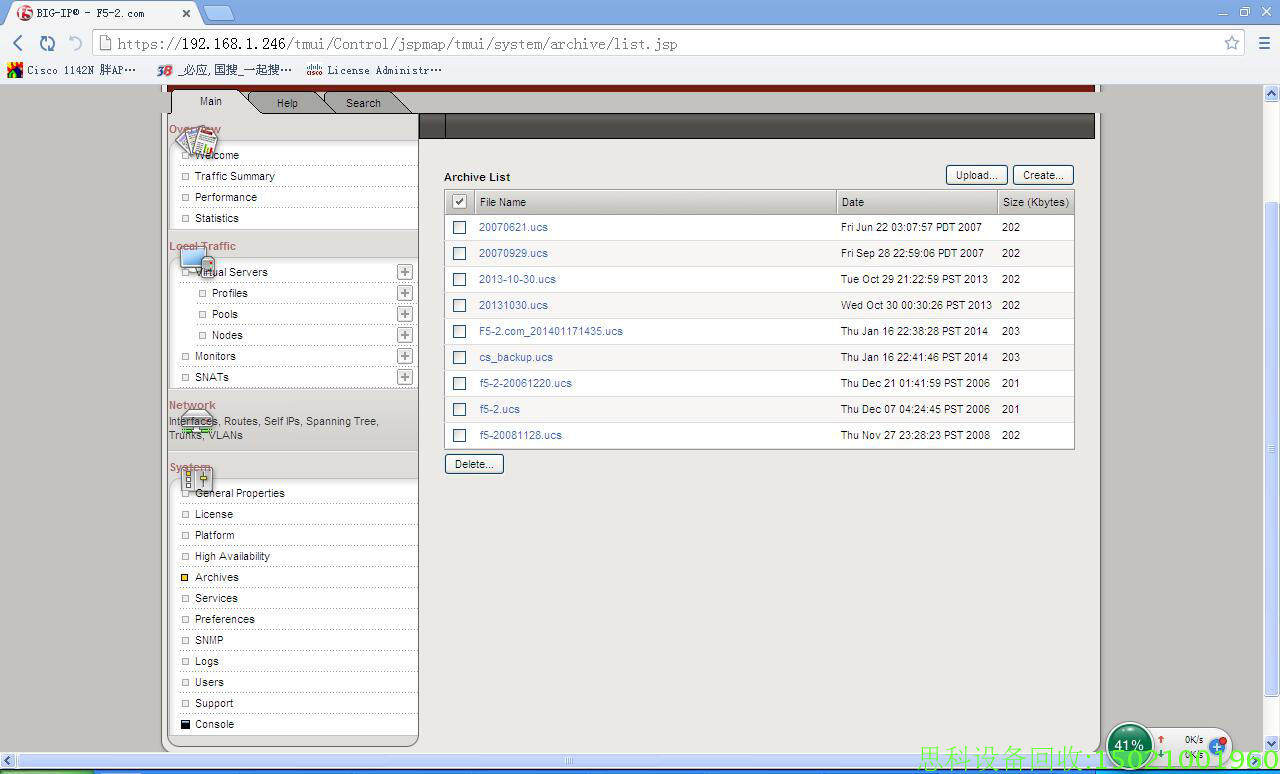This screenshot has width=1280, height=774.
Task: Click the Create... button
Action: tap(1043, 175)
